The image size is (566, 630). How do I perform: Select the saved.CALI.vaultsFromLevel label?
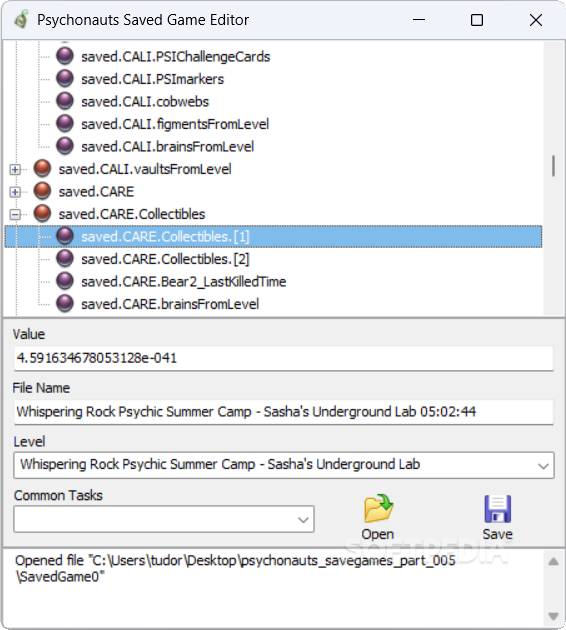pyautogui.click(x=145, y=169)
